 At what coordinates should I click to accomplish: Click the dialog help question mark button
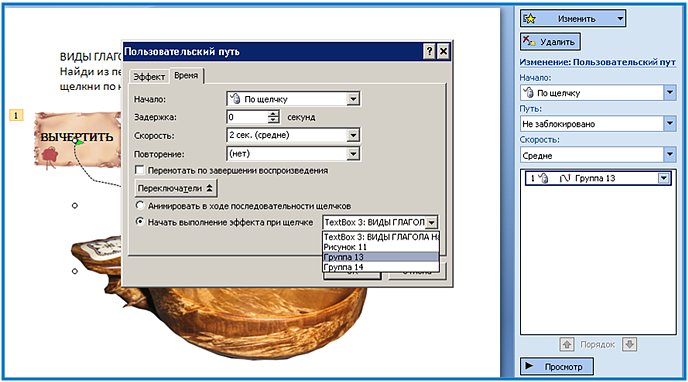[430, 51]
